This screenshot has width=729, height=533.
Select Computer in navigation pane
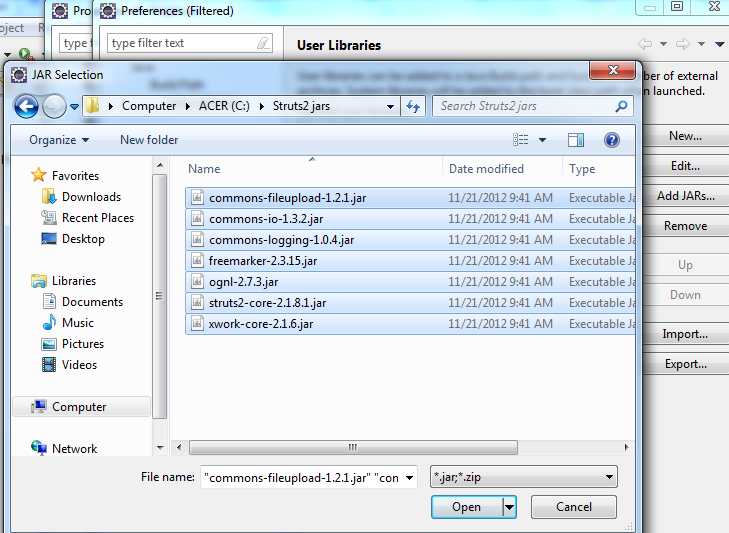coord(79,407)
